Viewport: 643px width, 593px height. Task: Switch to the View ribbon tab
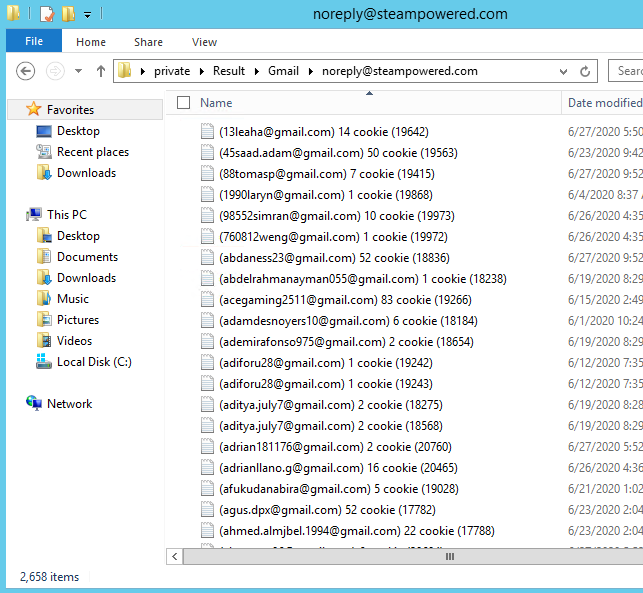(x=204, y=42)
